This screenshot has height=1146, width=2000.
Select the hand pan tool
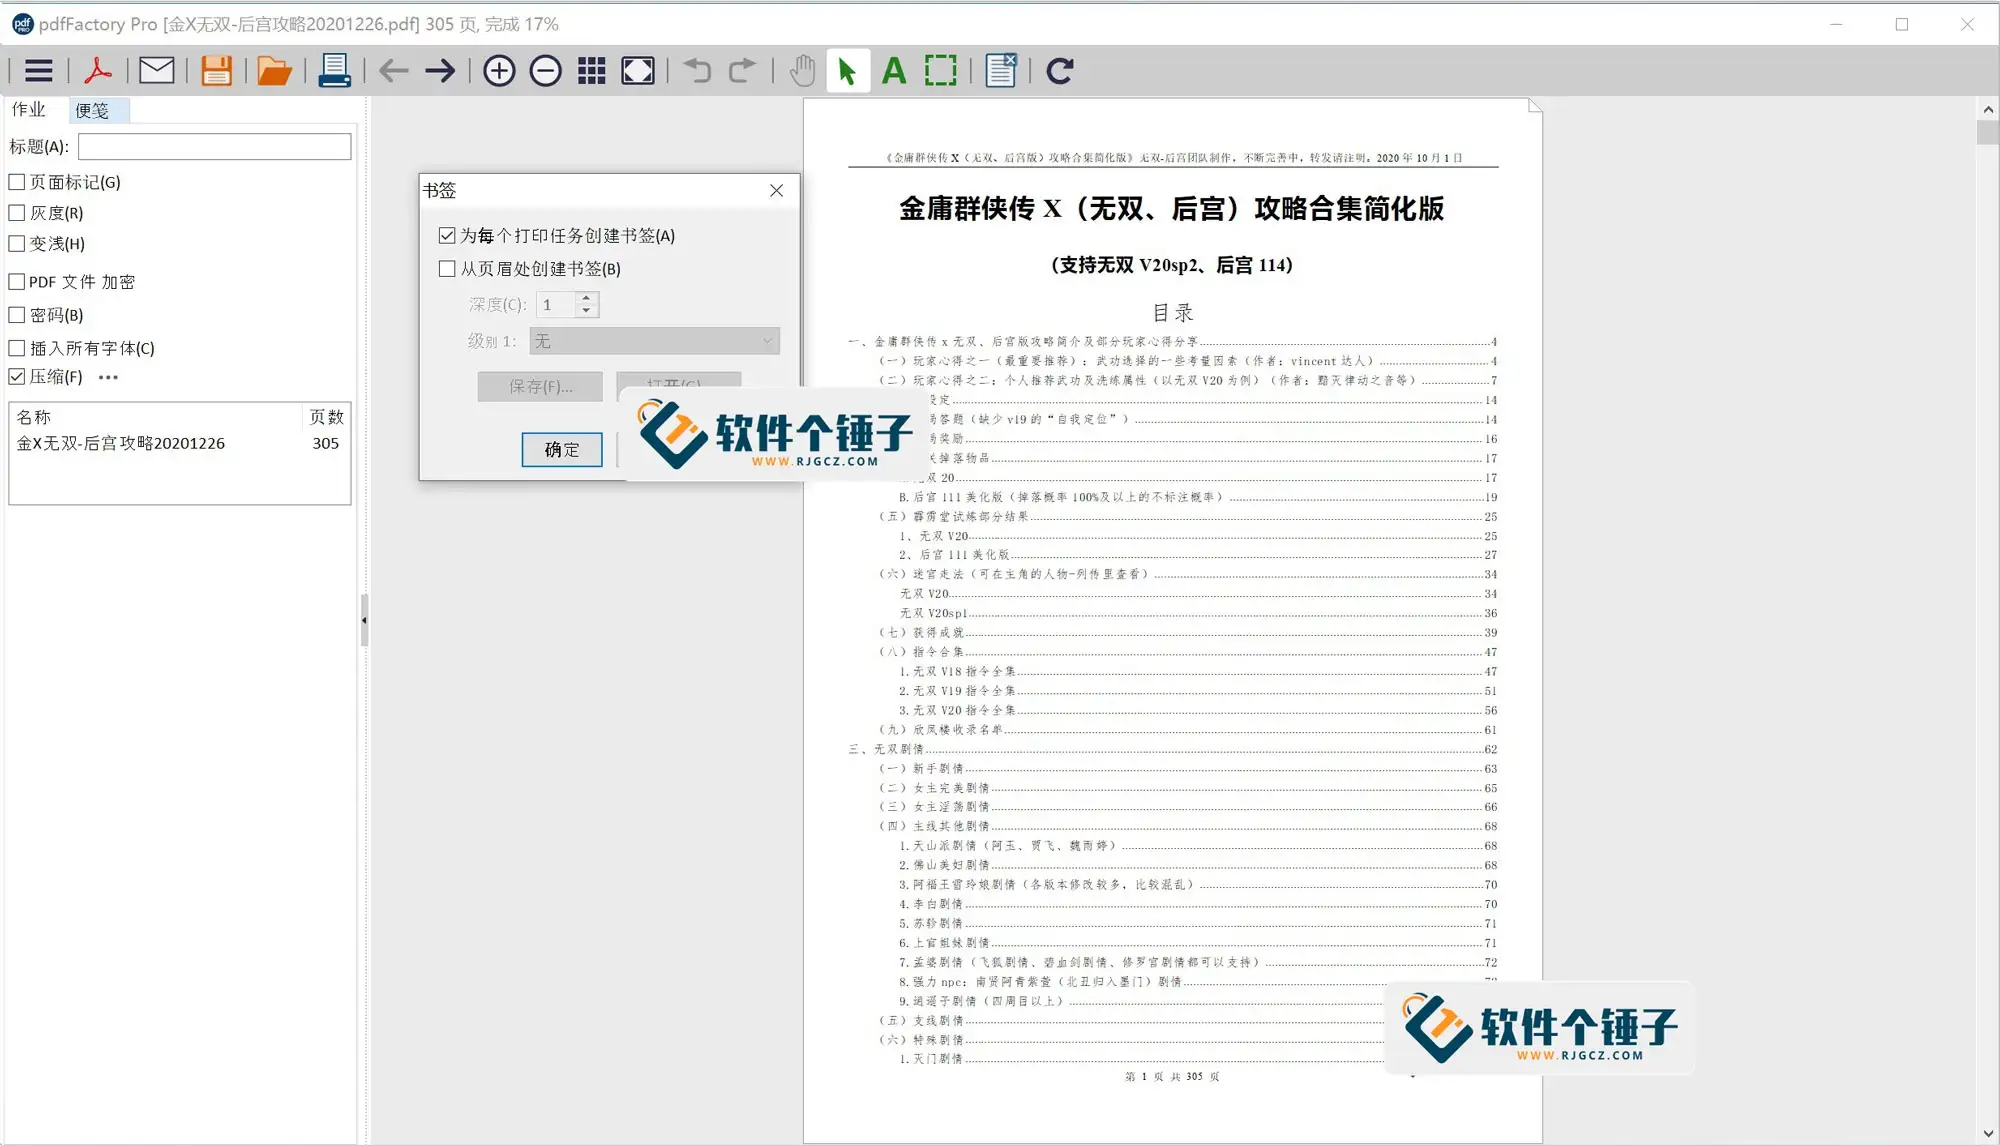click(x=802, y=71)
